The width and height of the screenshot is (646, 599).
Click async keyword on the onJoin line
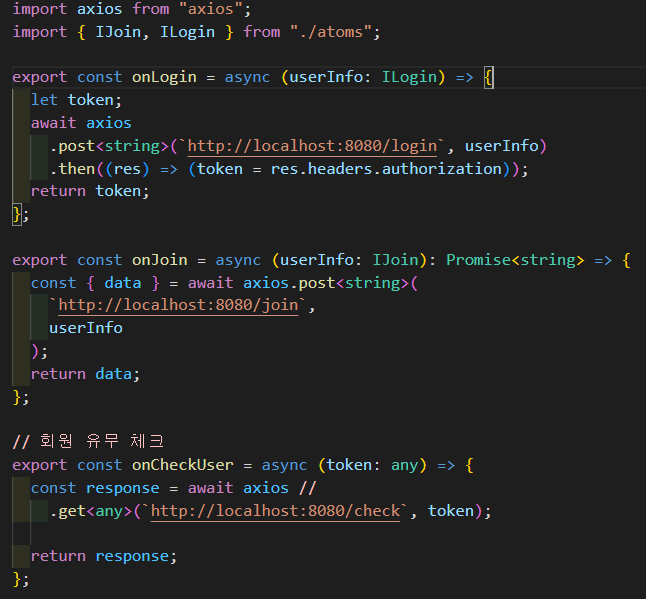click(238, 260)
